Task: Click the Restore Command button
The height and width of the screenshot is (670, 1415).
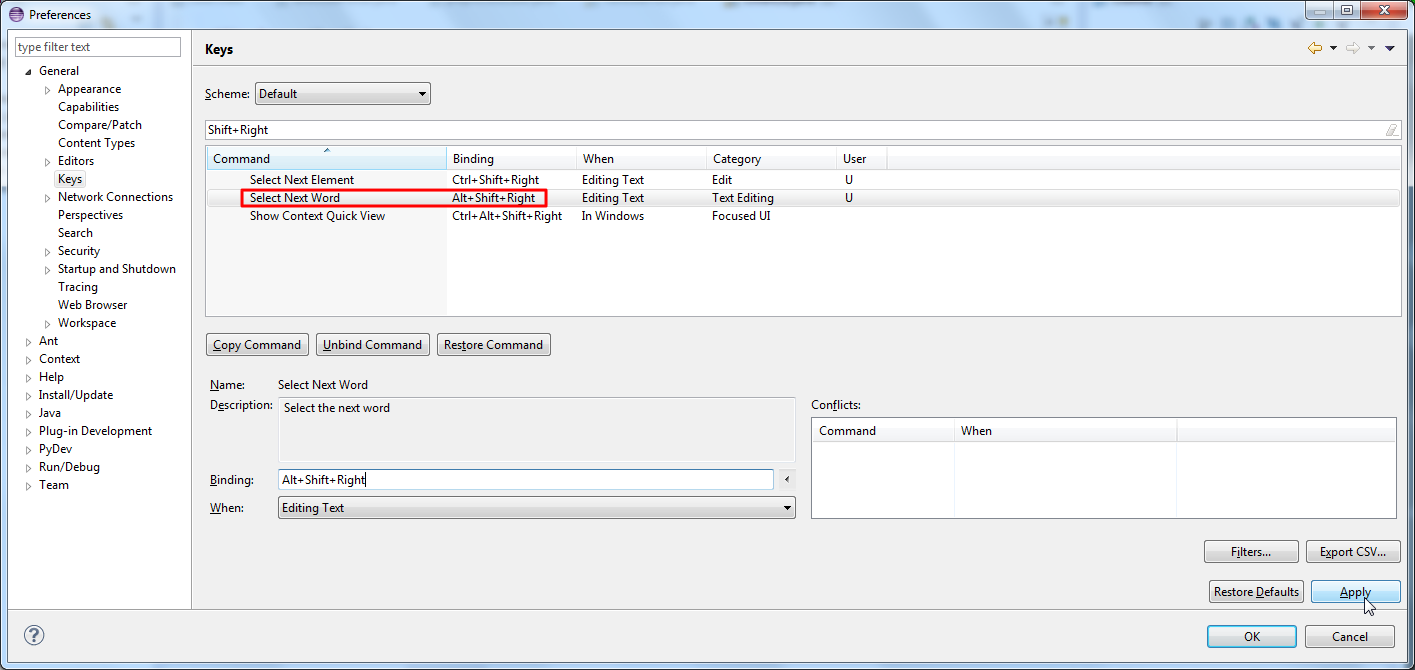Action: click(493, 345)
